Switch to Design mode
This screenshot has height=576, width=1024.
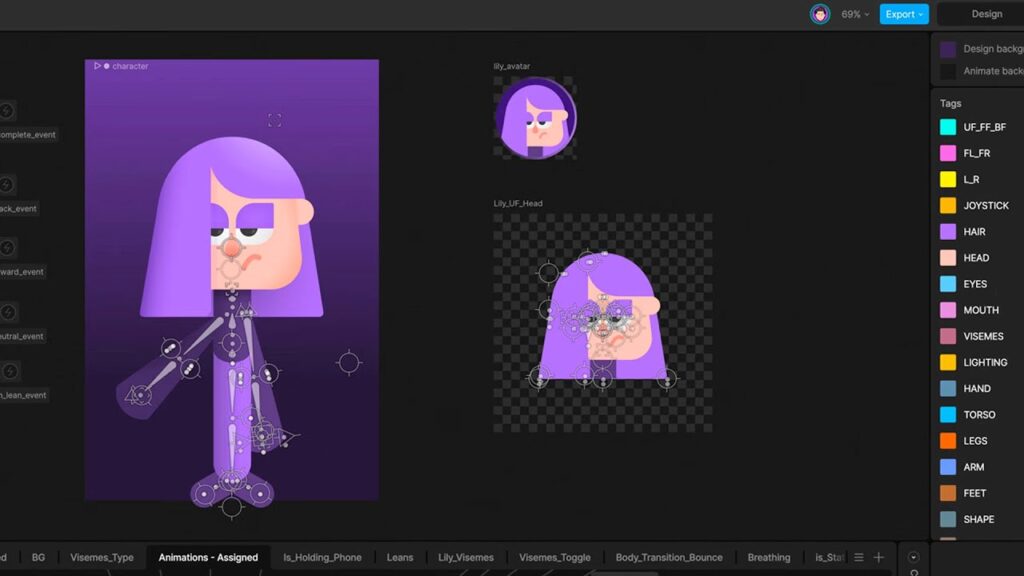986,14
